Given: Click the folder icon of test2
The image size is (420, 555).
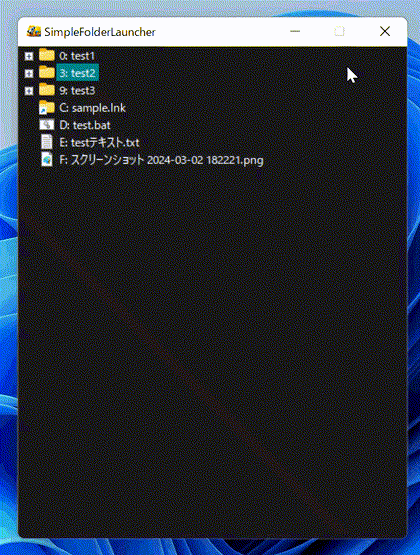Looking at the screenshot, I should [47, 73].
